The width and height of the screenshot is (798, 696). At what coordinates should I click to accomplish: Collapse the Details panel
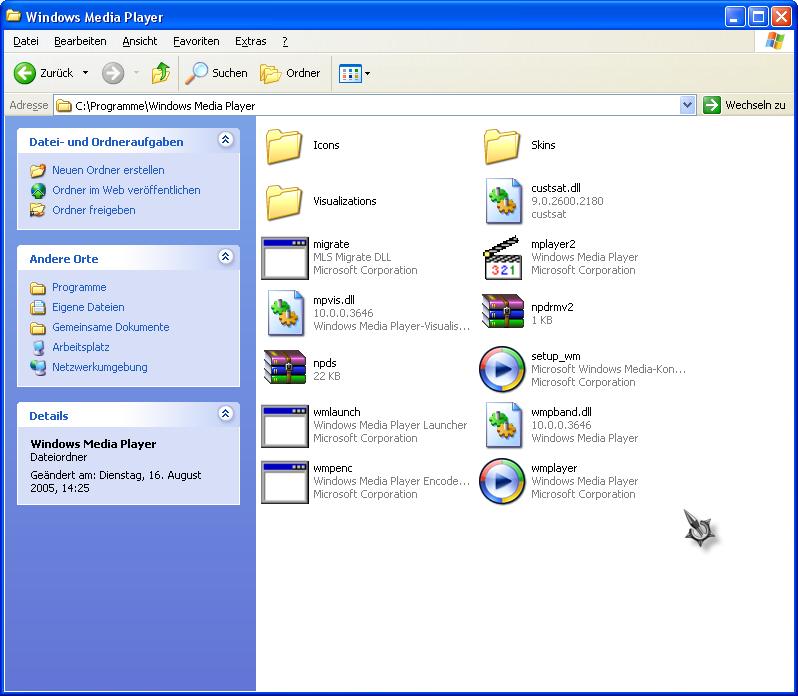(226, 414)
